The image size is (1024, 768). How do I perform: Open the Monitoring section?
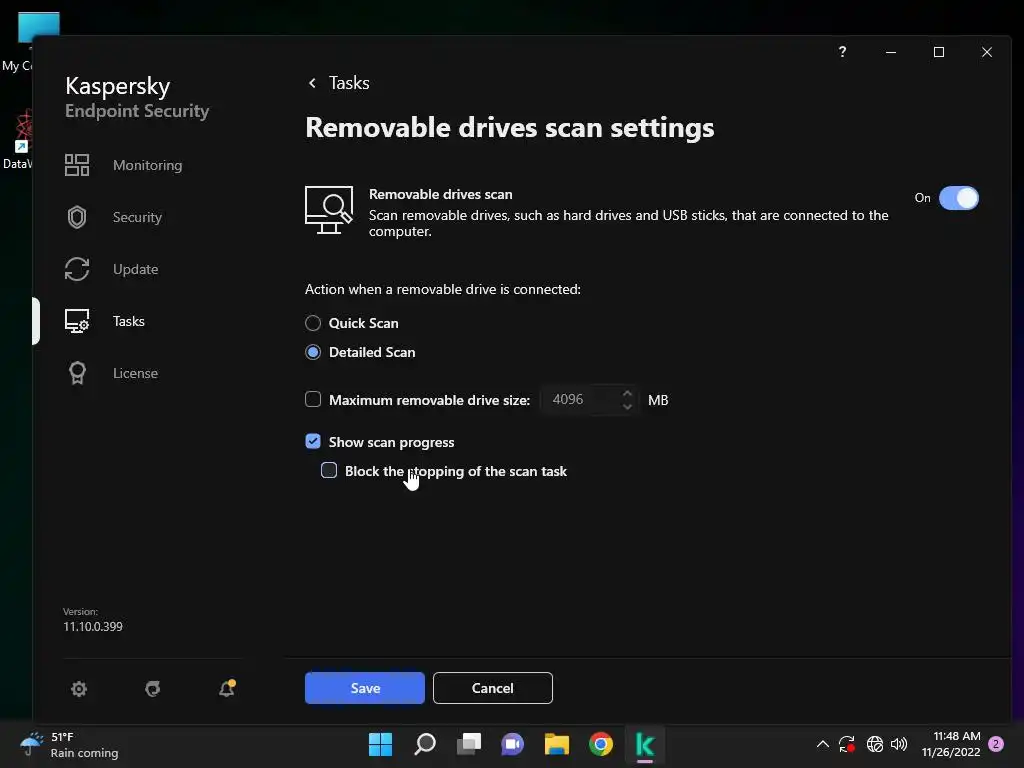pos(148,165)
